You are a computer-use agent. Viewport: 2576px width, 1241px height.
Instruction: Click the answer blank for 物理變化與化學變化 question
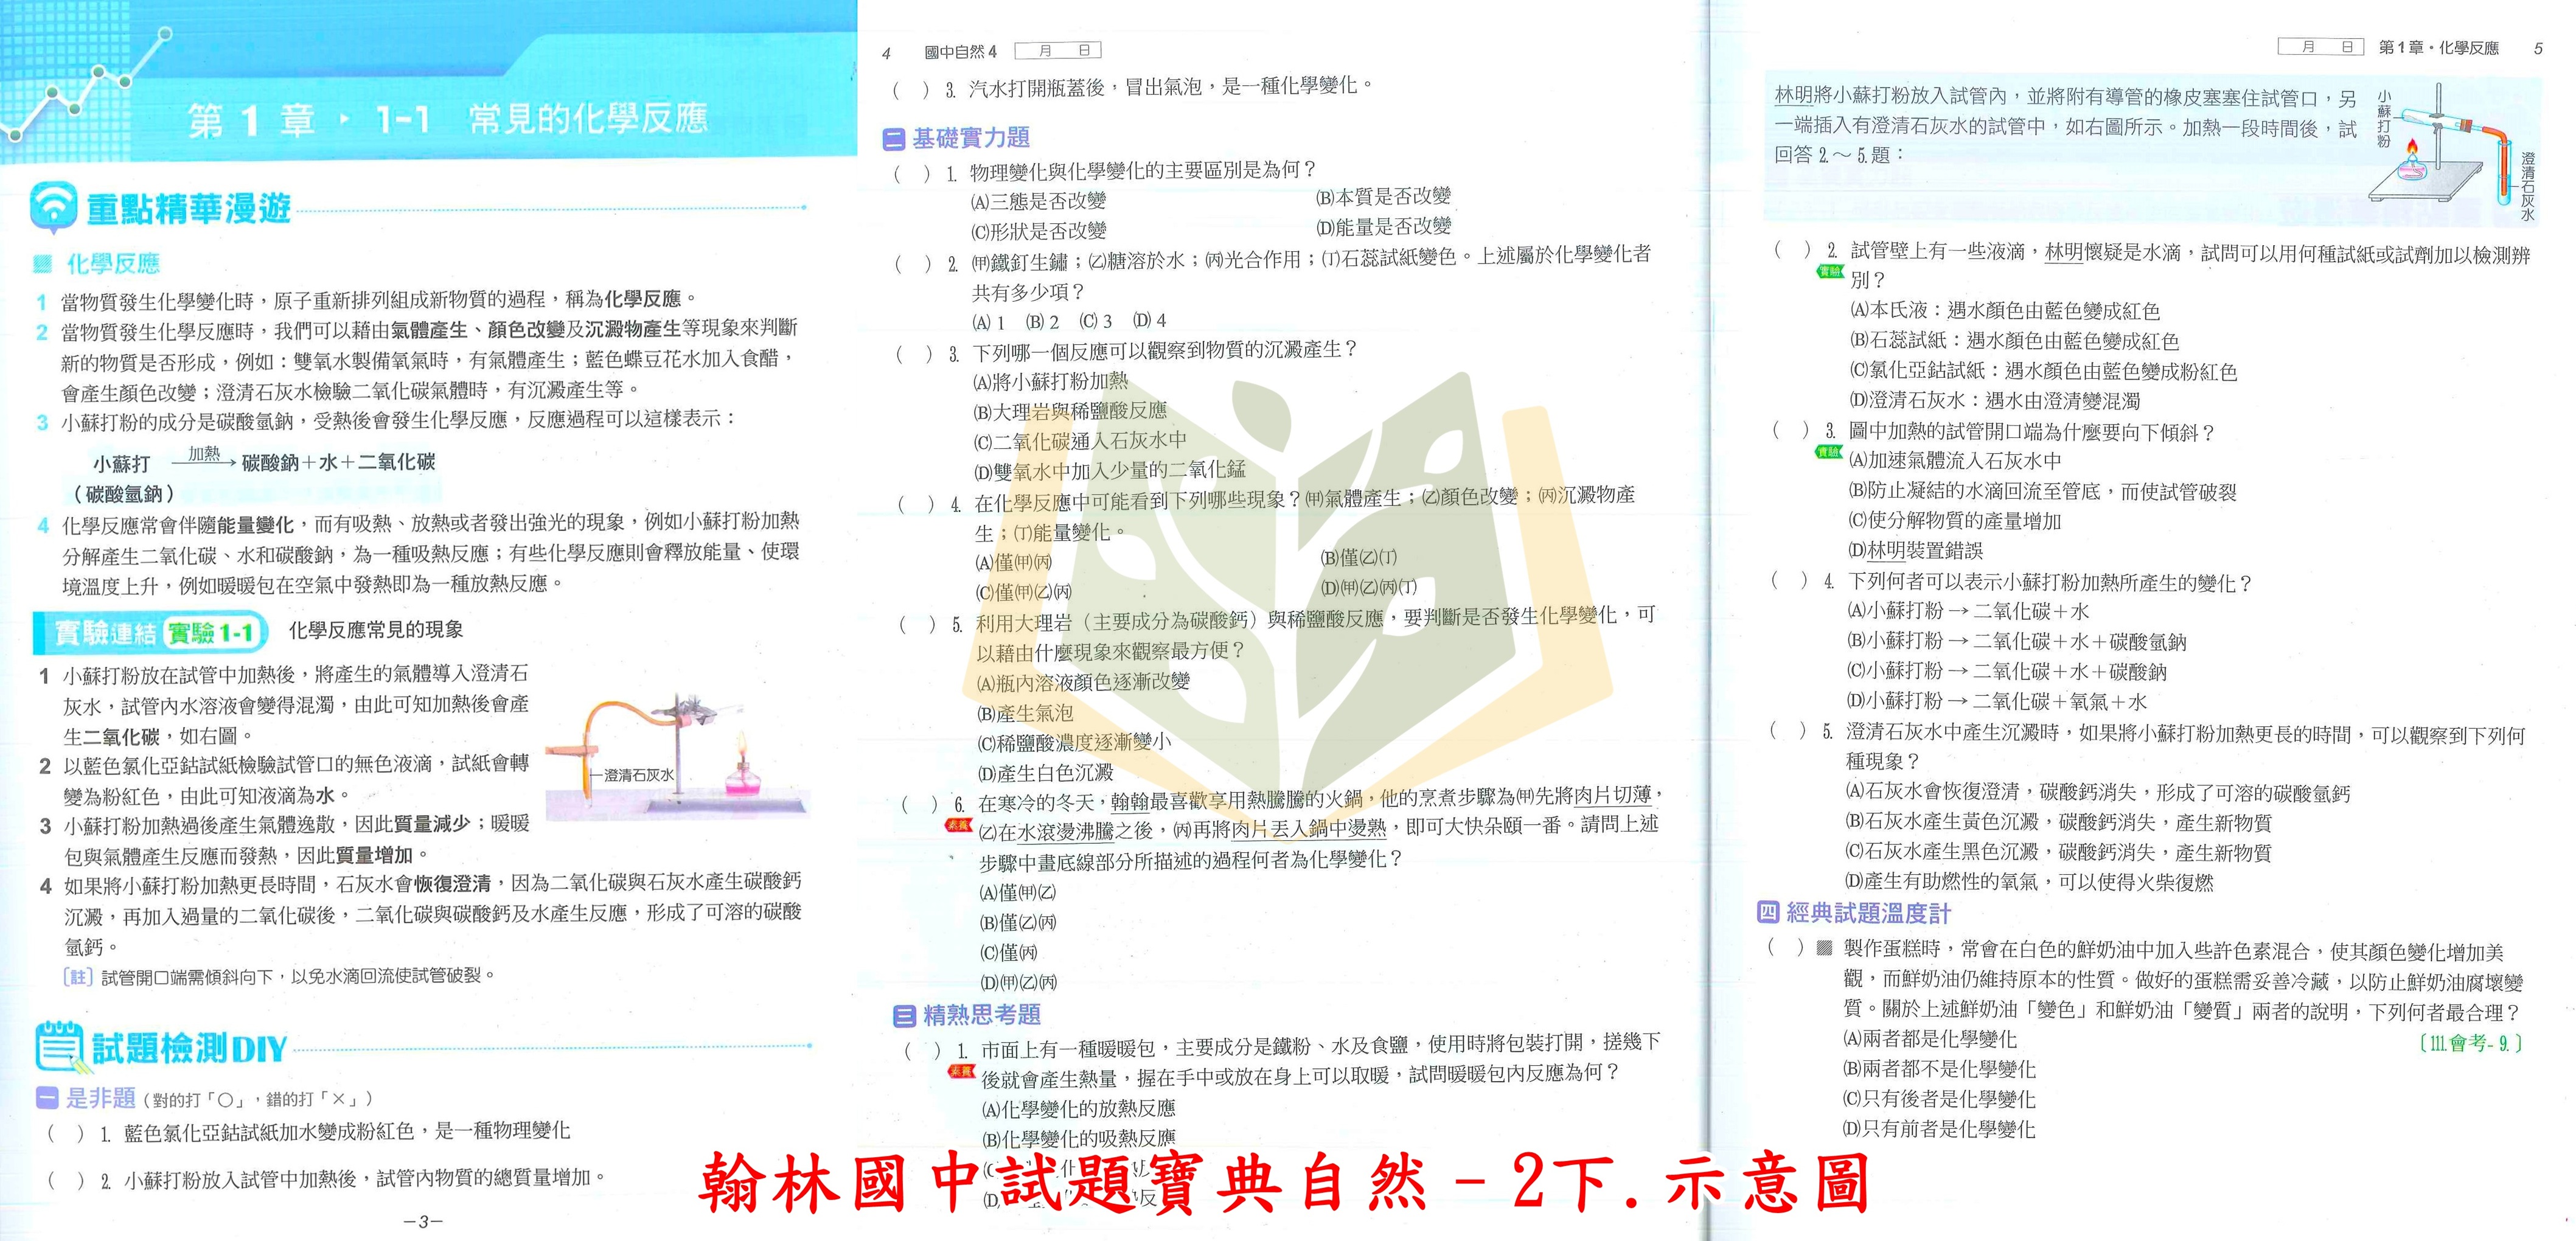(x=912, y=174)
